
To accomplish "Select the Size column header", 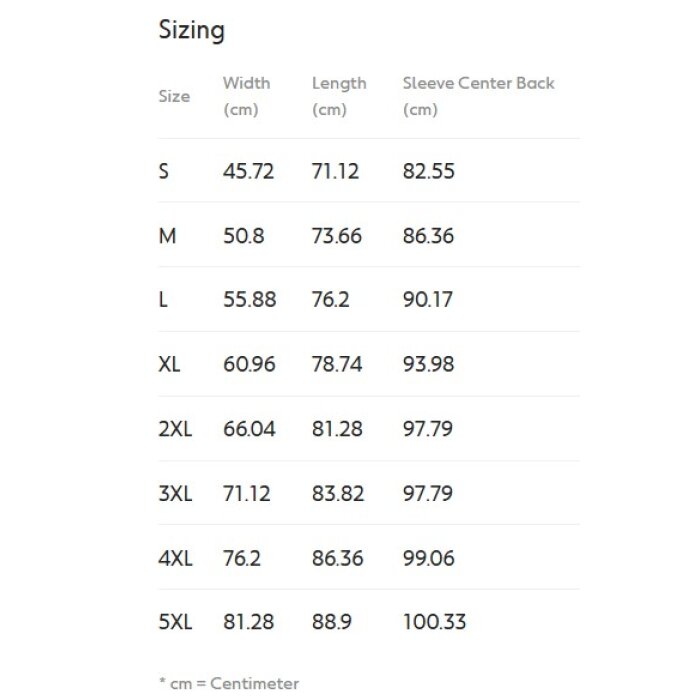I will 174,96.
